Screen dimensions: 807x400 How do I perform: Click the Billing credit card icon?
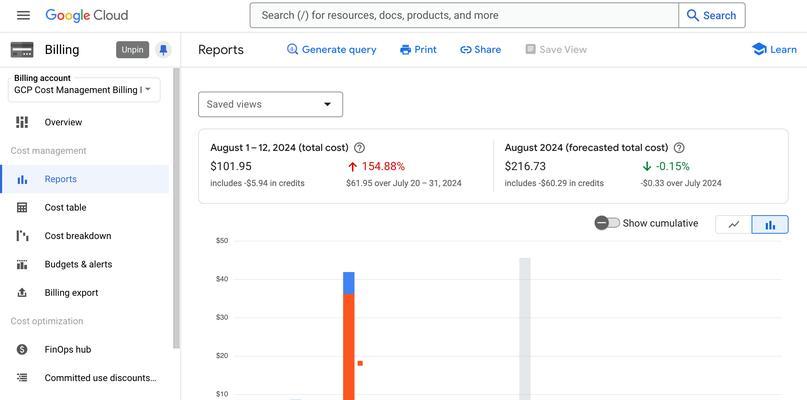click(x=22, y=50)
